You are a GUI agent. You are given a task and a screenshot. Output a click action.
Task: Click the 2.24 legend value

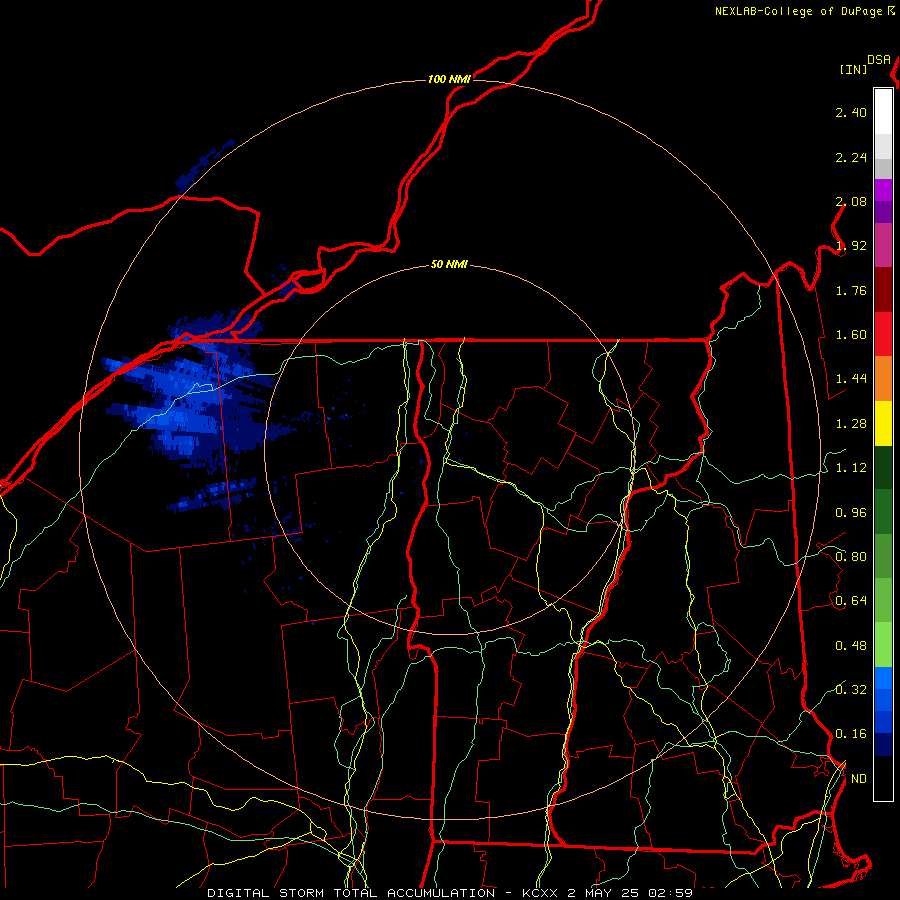click(851, 157)
